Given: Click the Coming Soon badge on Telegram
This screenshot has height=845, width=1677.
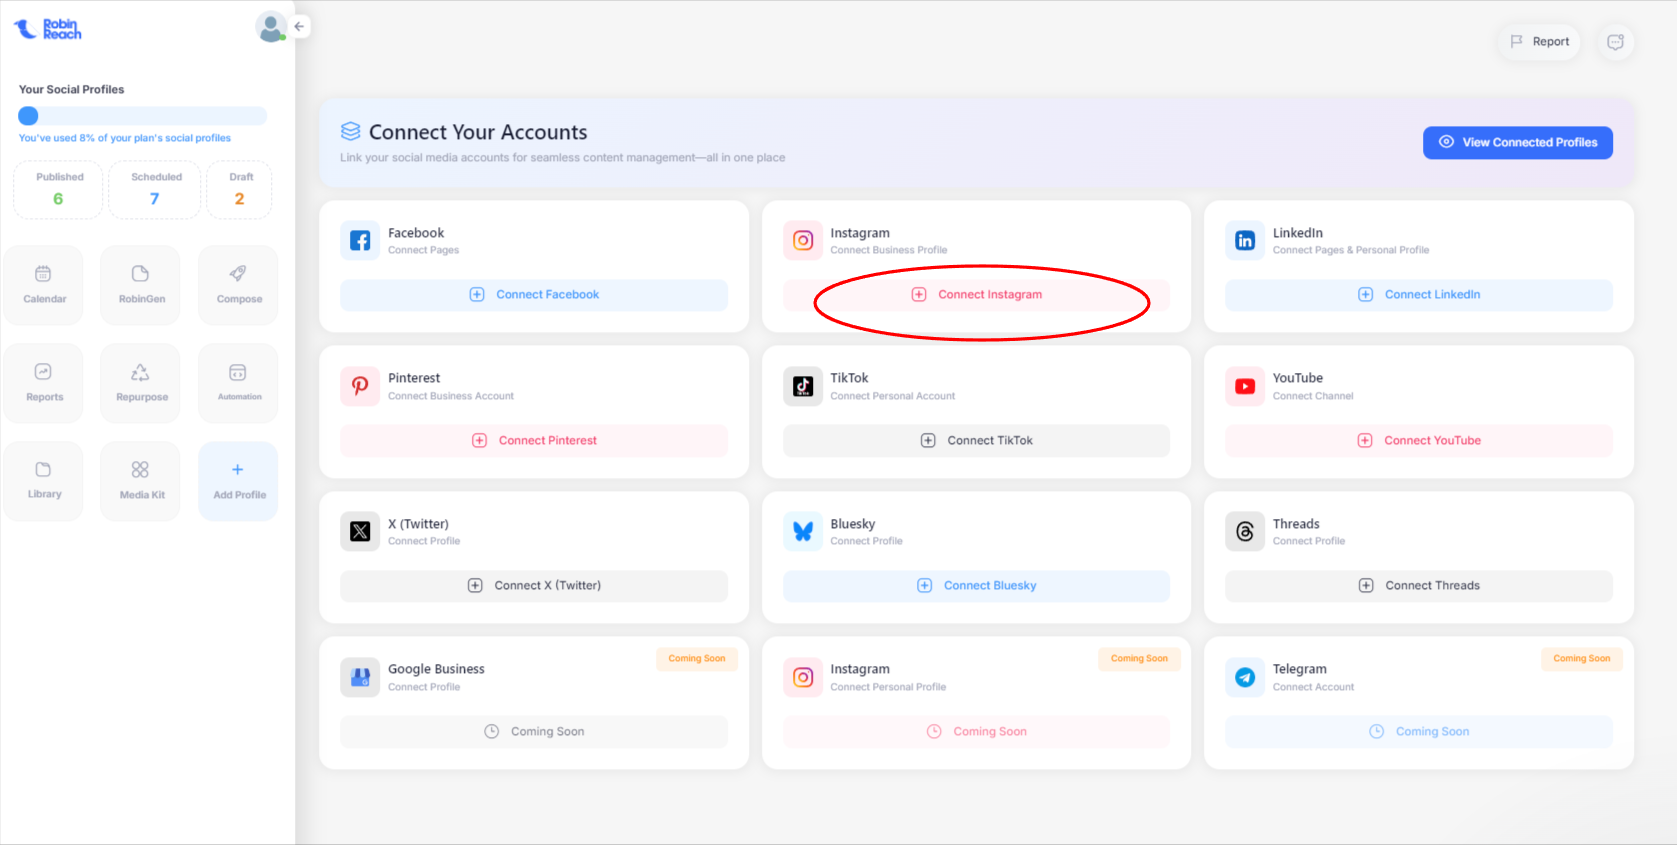Looking at the screenshot, I should (1582, 659).
